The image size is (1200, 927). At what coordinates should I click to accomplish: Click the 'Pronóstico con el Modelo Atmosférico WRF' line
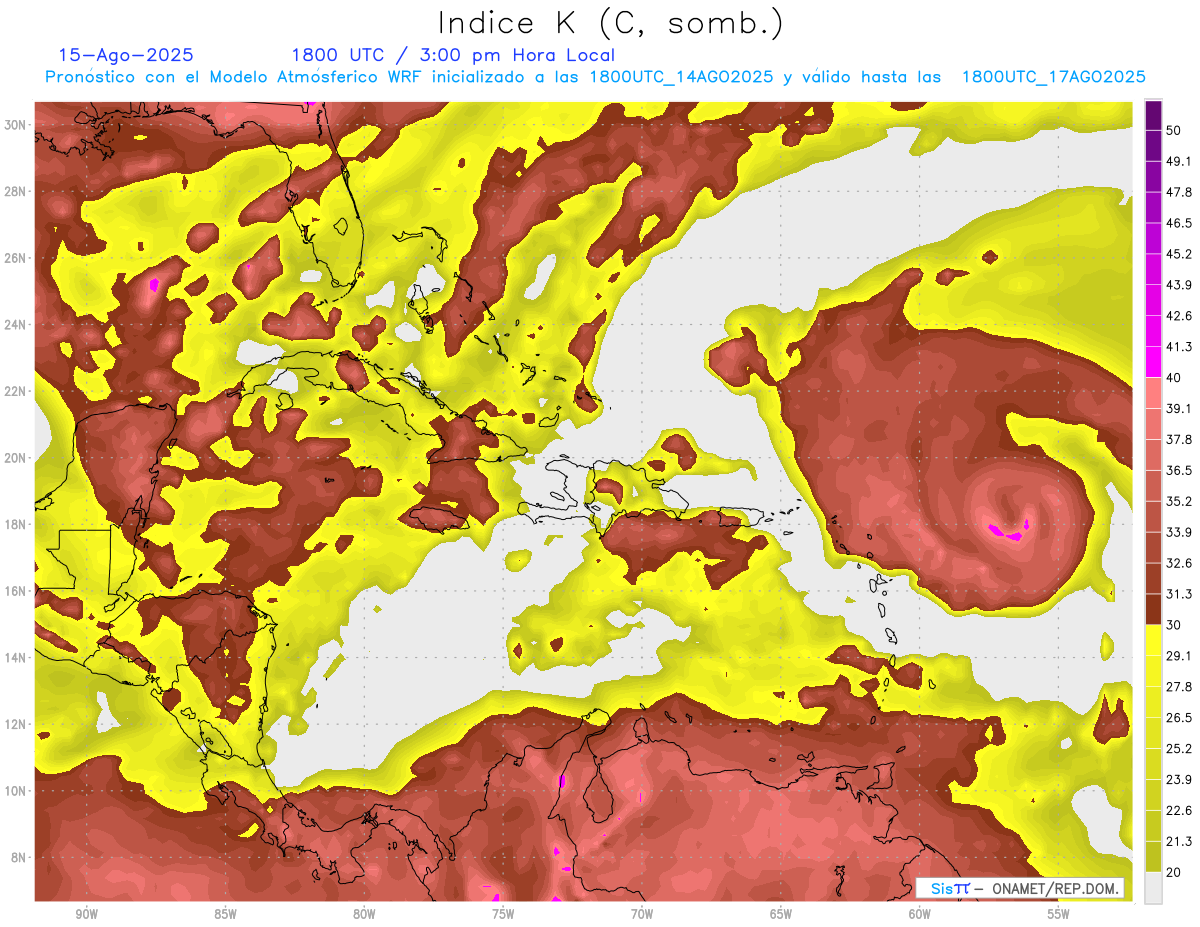click(595, 77)
